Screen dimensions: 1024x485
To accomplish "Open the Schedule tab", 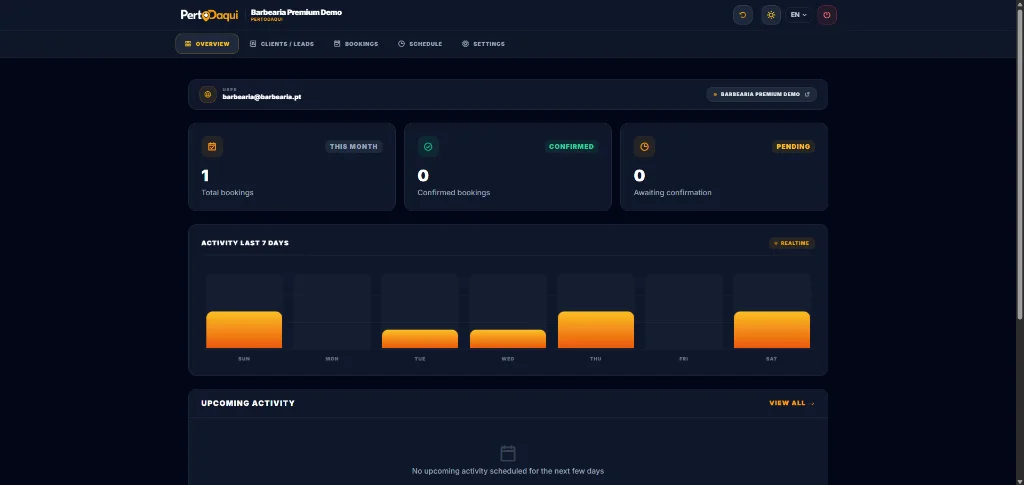I will point(420,44).
